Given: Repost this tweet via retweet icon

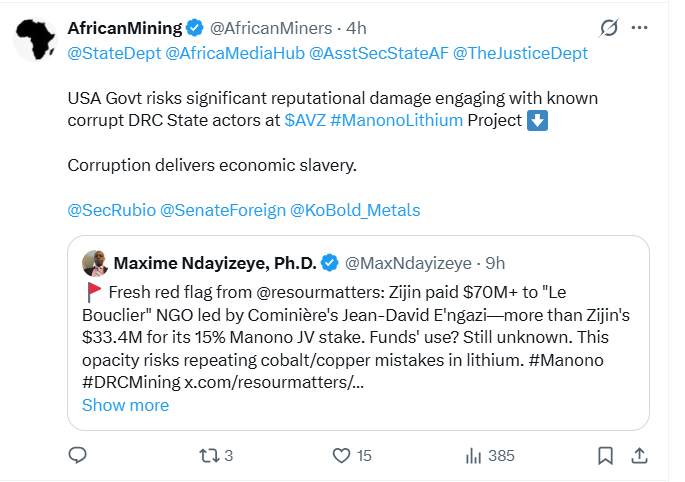Looking at the screenshot, I should point(210,456).
